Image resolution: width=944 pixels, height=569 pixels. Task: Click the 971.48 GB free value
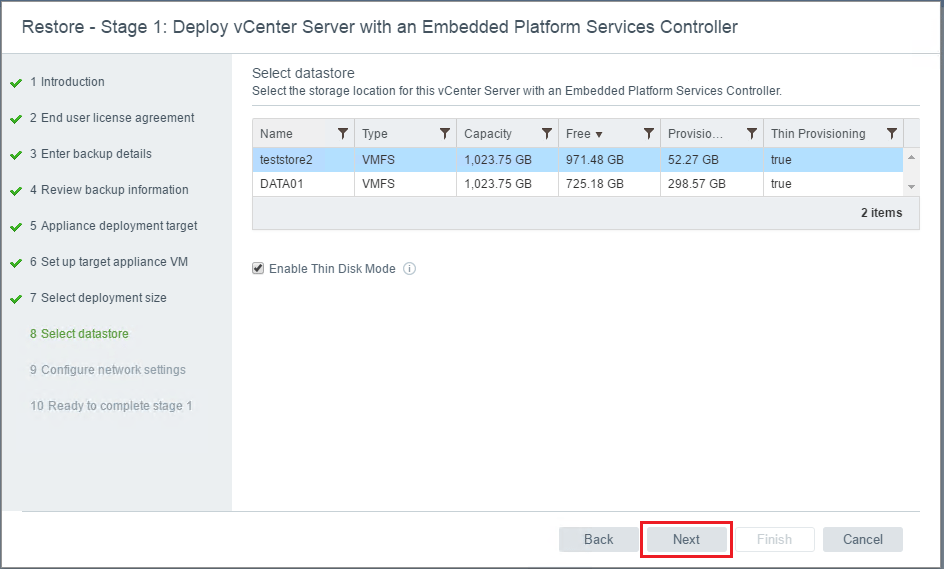coord(594,160)
